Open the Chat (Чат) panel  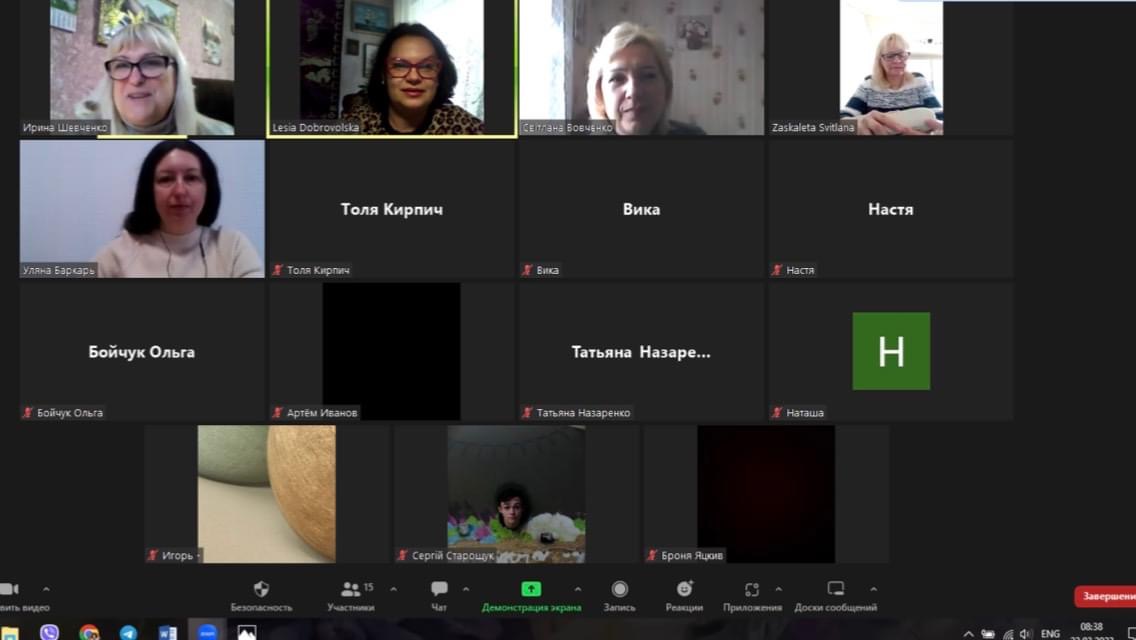click(439, 590)
